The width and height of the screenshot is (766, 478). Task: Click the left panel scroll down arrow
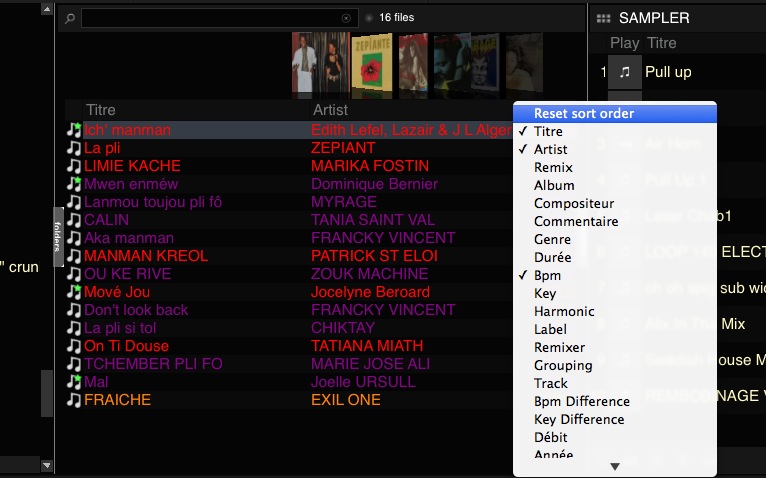tap(47, 465)
